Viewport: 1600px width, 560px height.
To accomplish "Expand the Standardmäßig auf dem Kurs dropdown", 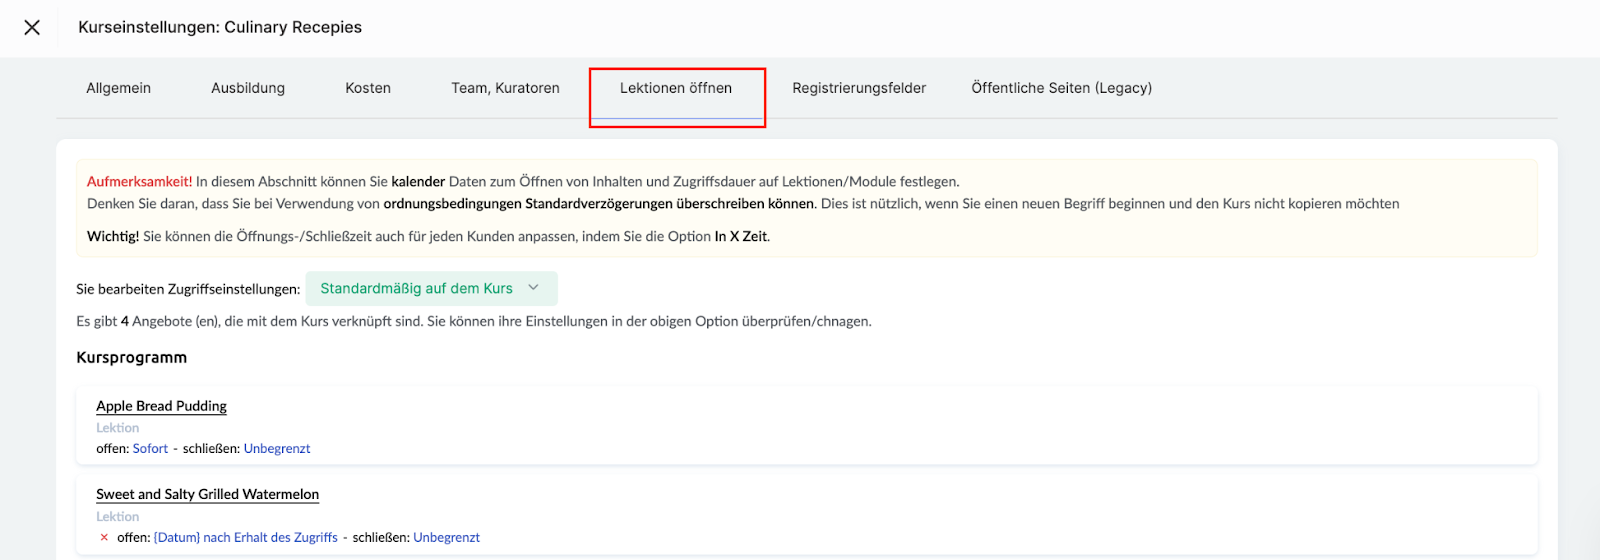I will point(431,289).
